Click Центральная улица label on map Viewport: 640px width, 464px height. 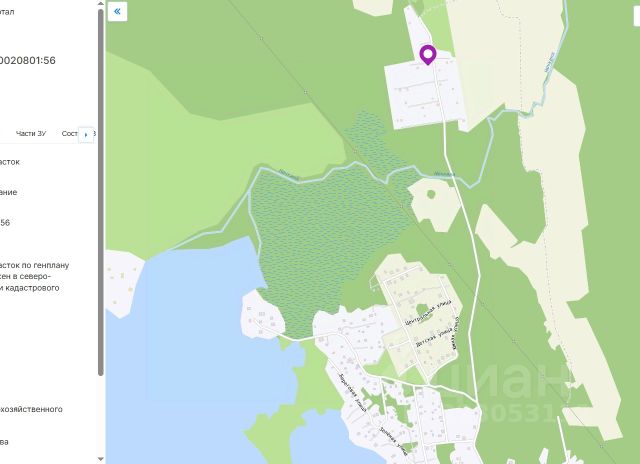[428, 312]
